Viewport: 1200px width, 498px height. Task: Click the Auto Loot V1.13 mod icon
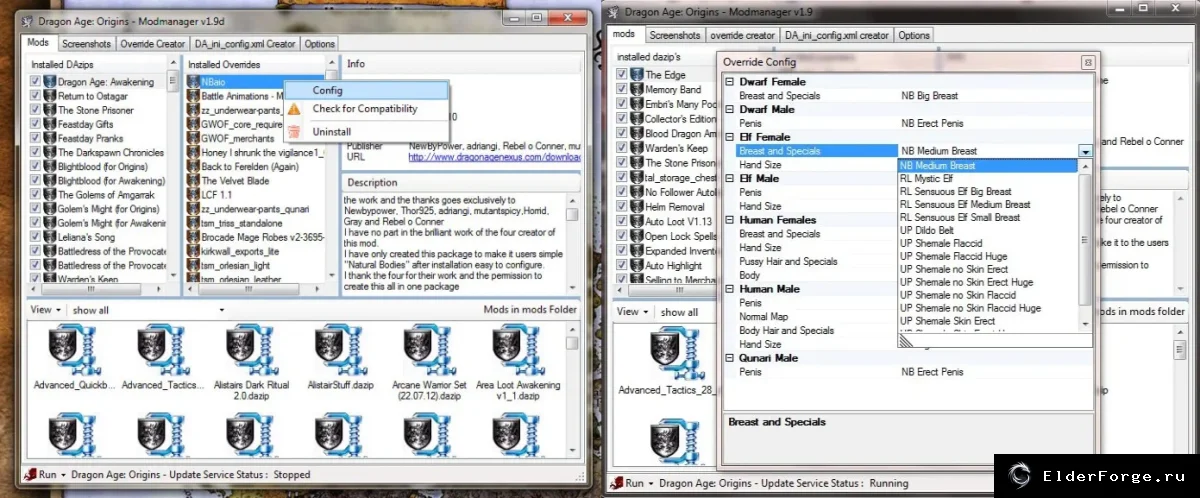click(x=636, y=221)
